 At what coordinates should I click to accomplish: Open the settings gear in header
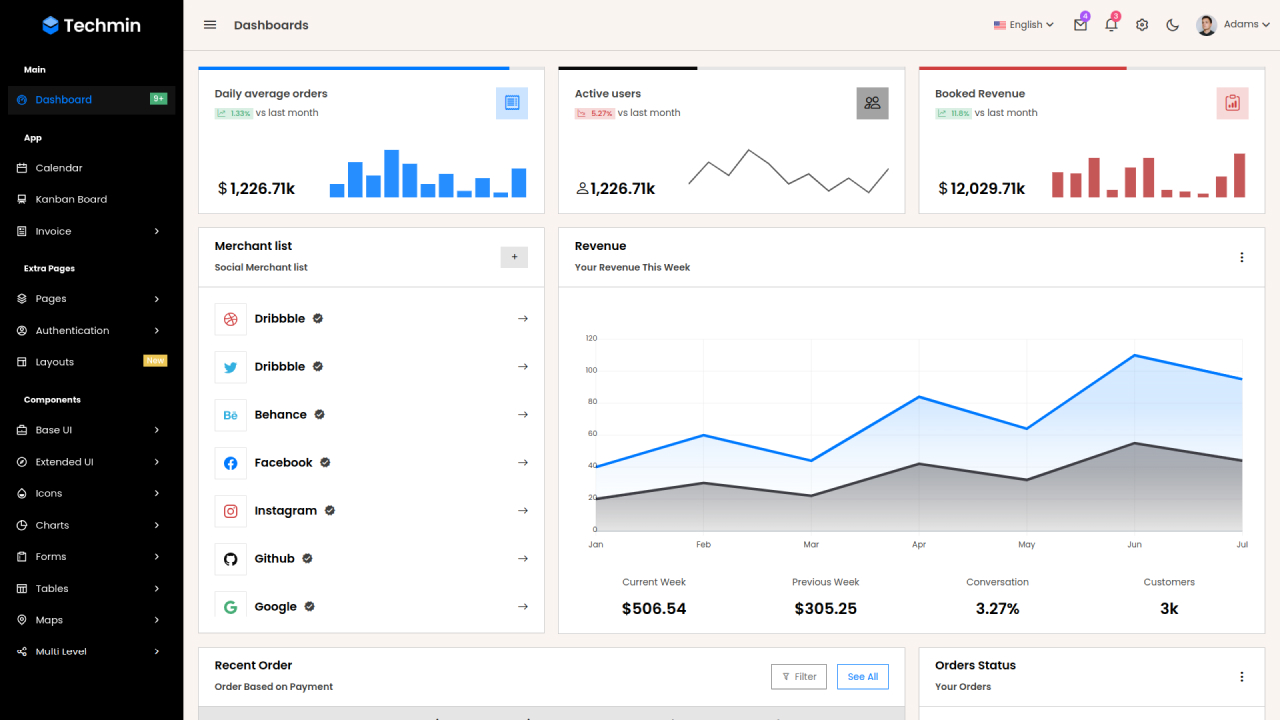pyautogui.click(x=1142, y=25)
